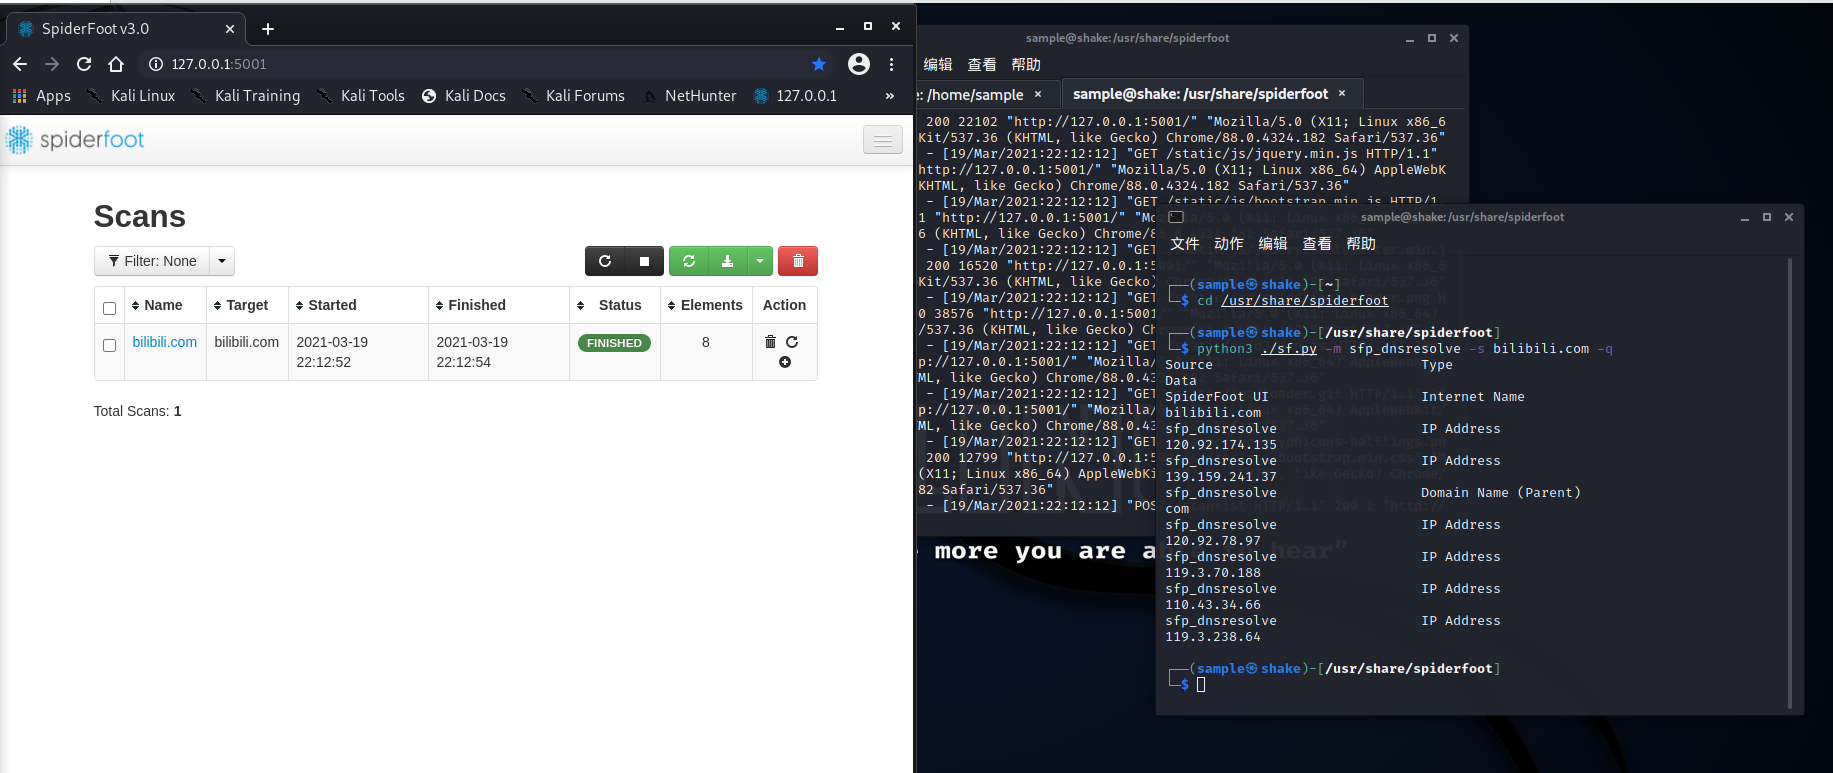Click the browser back arrow

pos(20,64)
